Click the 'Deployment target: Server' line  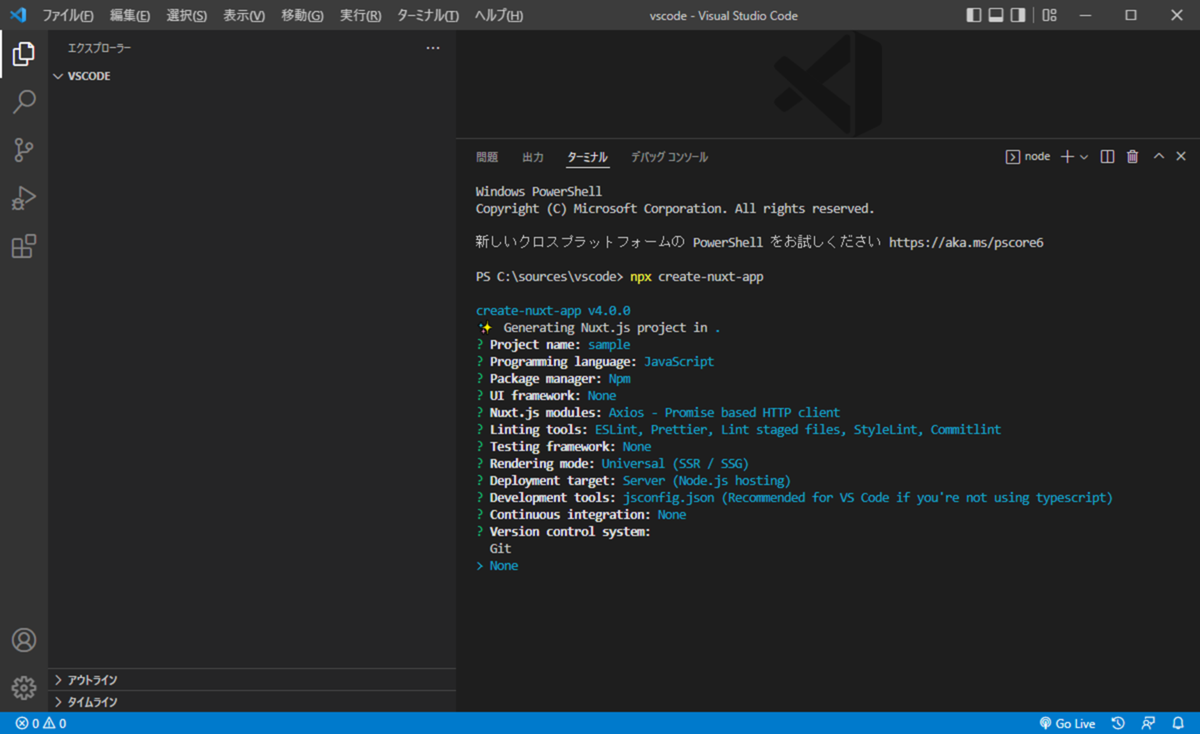click(633, 481)
